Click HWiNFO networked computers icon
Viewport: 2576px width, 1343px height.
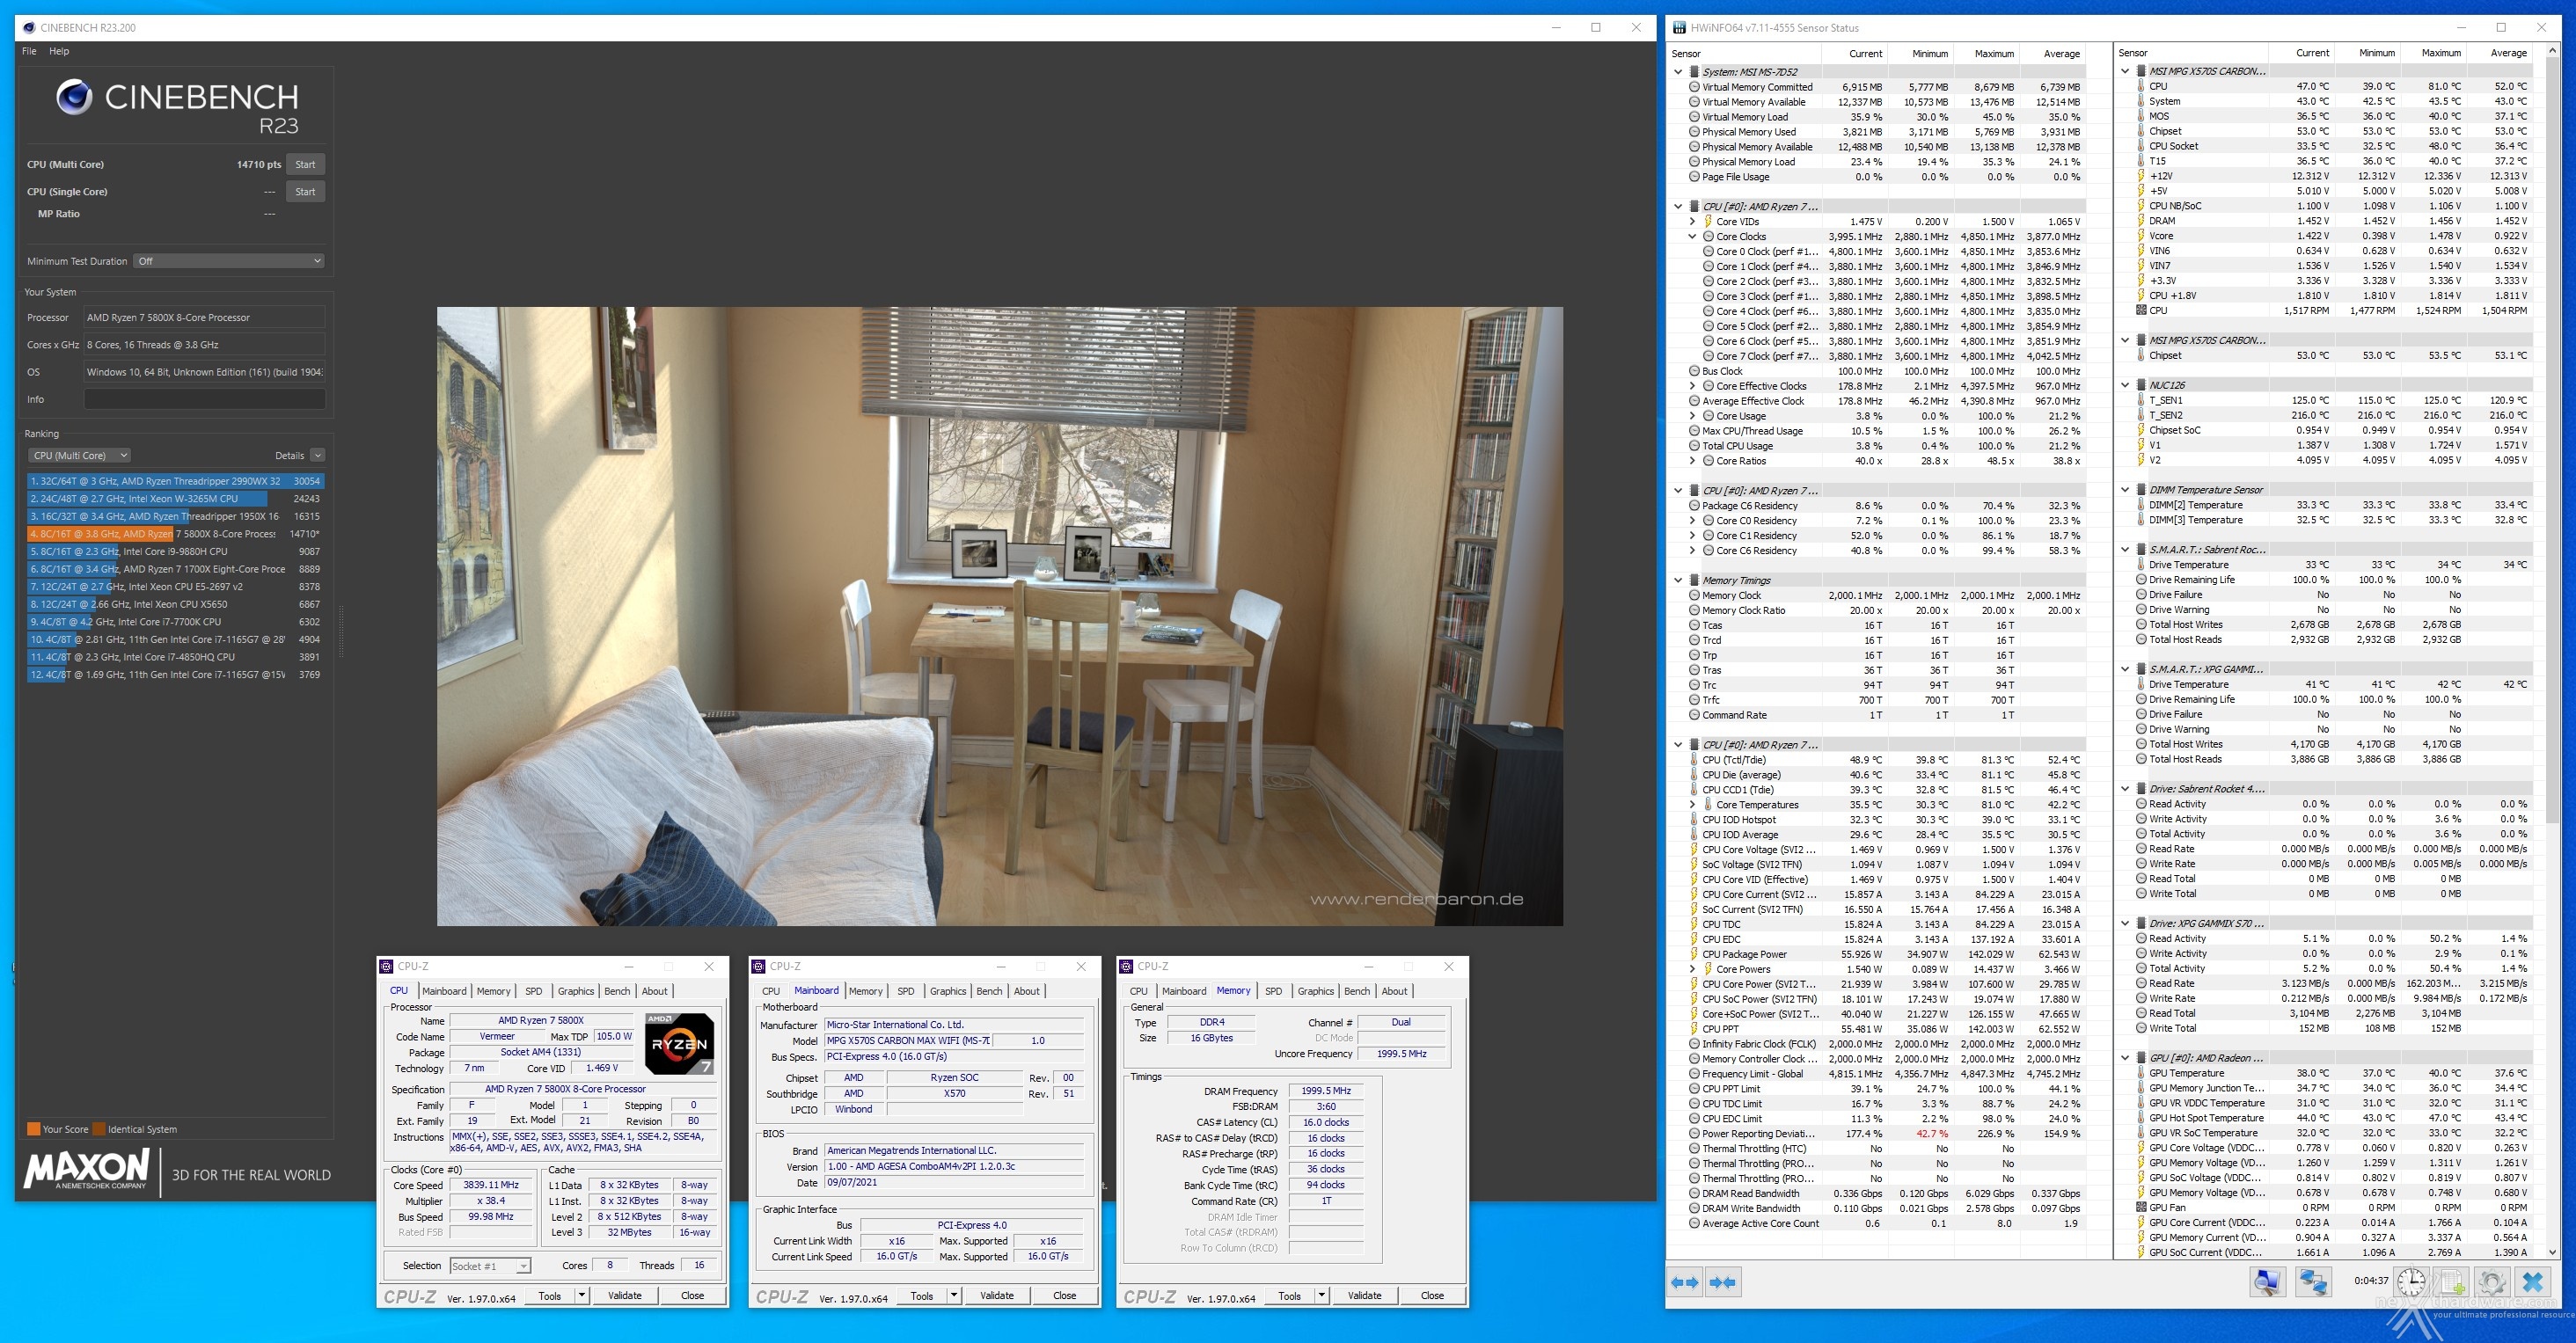point(2312,1282)
